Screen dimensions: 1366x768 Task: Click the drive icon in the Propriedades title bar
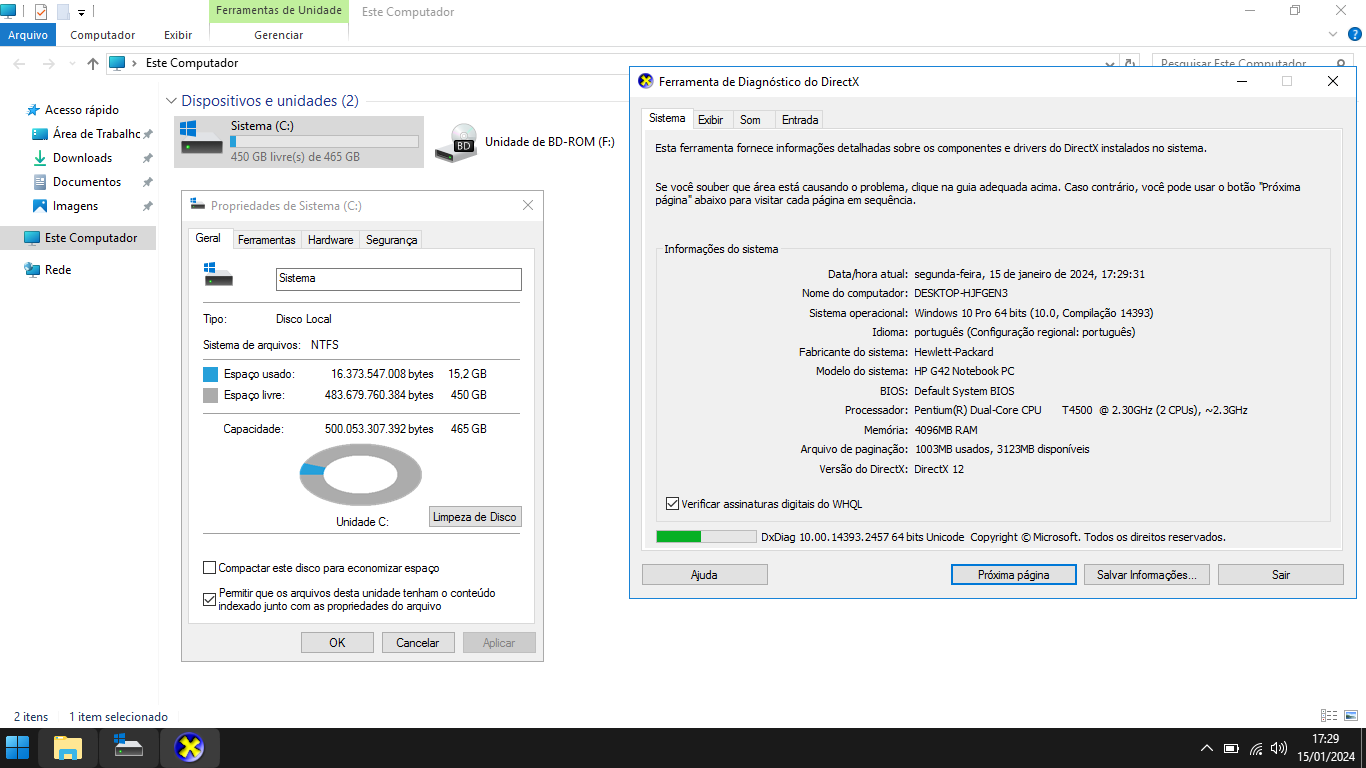pyautogui.click(x=197, y=206)
